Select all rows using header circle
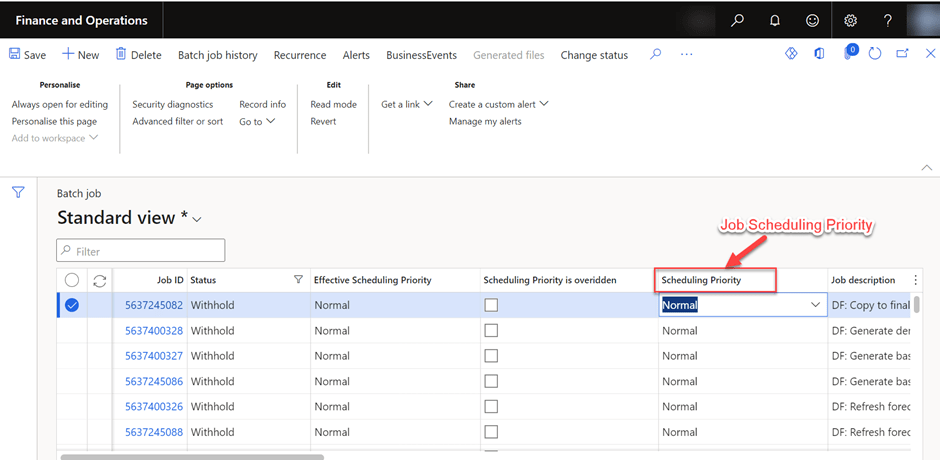This screenshot has height=460, width=940. pyautogui.click(x=72, y=281)
